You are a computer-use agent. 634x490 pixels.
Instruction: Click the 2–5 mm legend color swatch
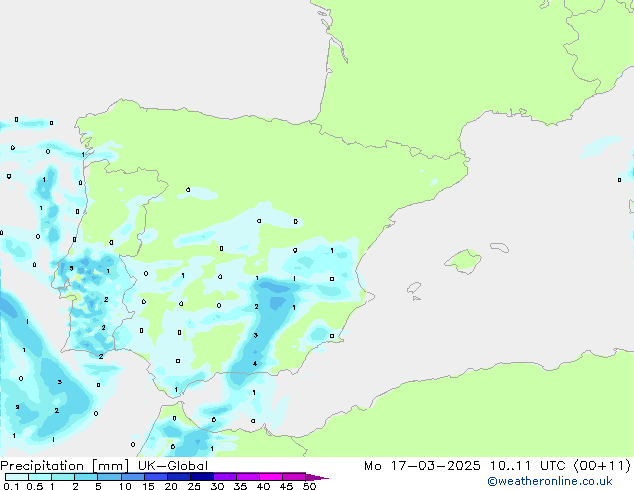(x=86, y=477)
